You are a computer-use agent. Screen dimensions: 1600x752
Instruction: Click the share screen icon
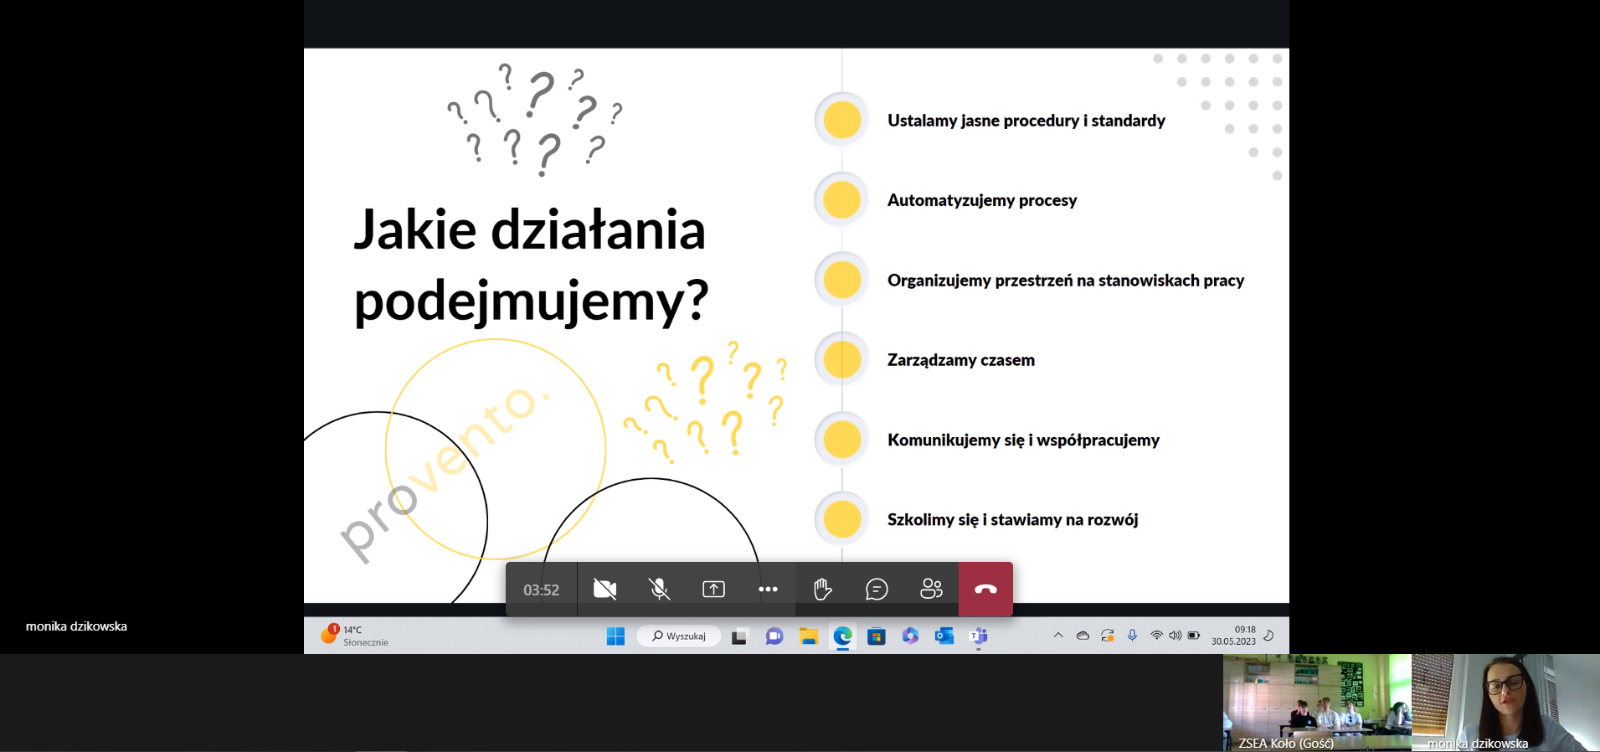tap(713, 589)
